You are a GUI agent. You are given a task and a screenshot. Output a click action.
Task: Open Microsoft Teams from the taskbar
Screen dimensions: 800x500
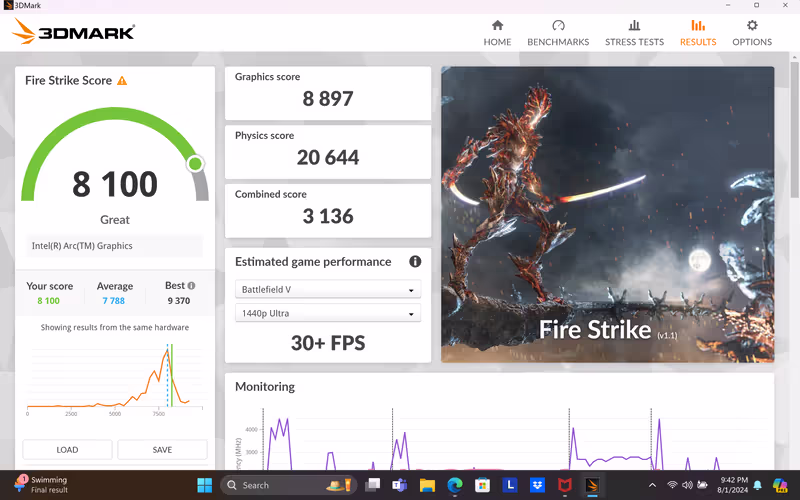[x=400, y=485]
